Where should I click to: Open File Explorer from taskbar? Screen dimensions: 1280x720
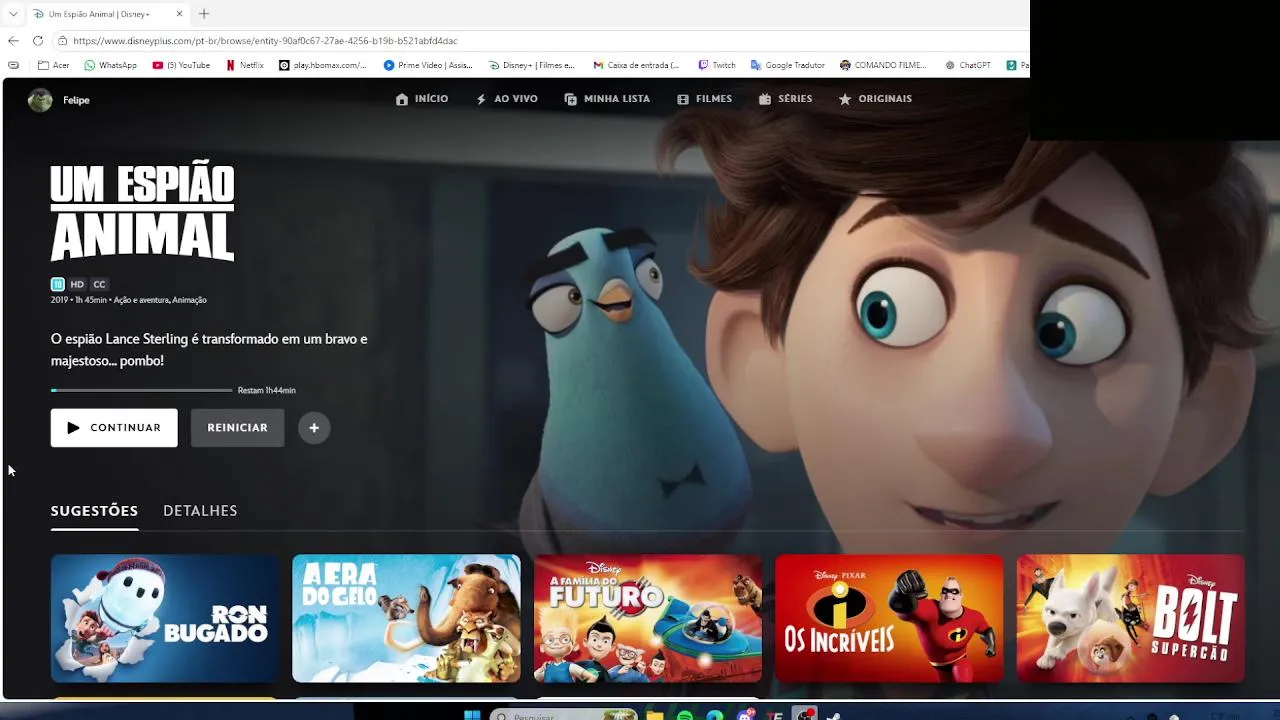pyautogui.click(x=655, y=716)
